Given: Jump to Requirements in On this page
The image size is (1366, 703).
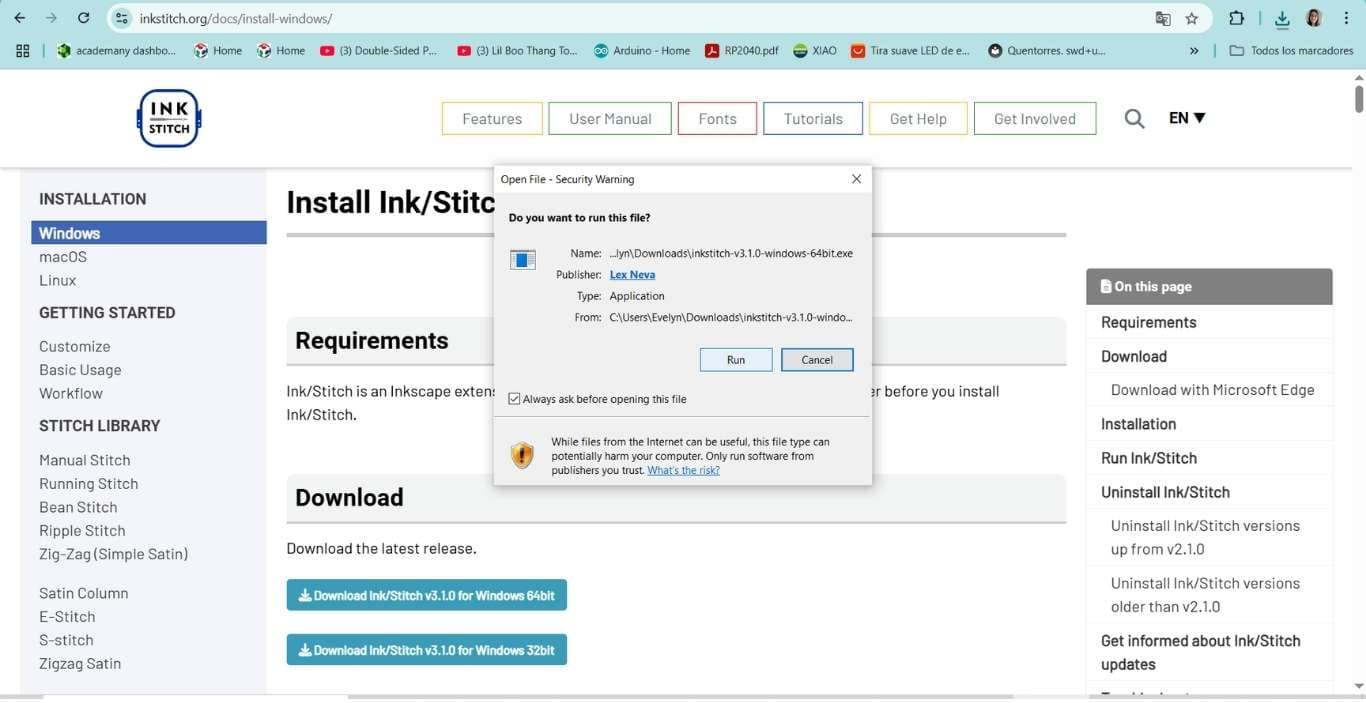Looking at the screenshot, I should 1149,322.
